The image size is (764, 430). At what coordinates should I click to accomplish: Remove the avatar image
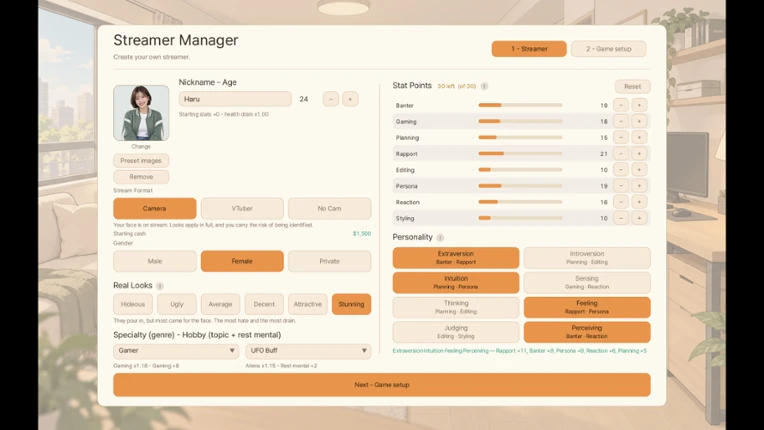coord(141,177)
